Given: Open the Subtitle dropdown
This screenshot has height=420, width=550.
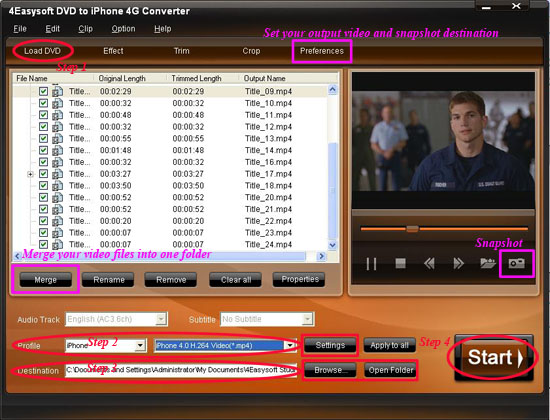Looking at the screenshot, I should 307,319.
